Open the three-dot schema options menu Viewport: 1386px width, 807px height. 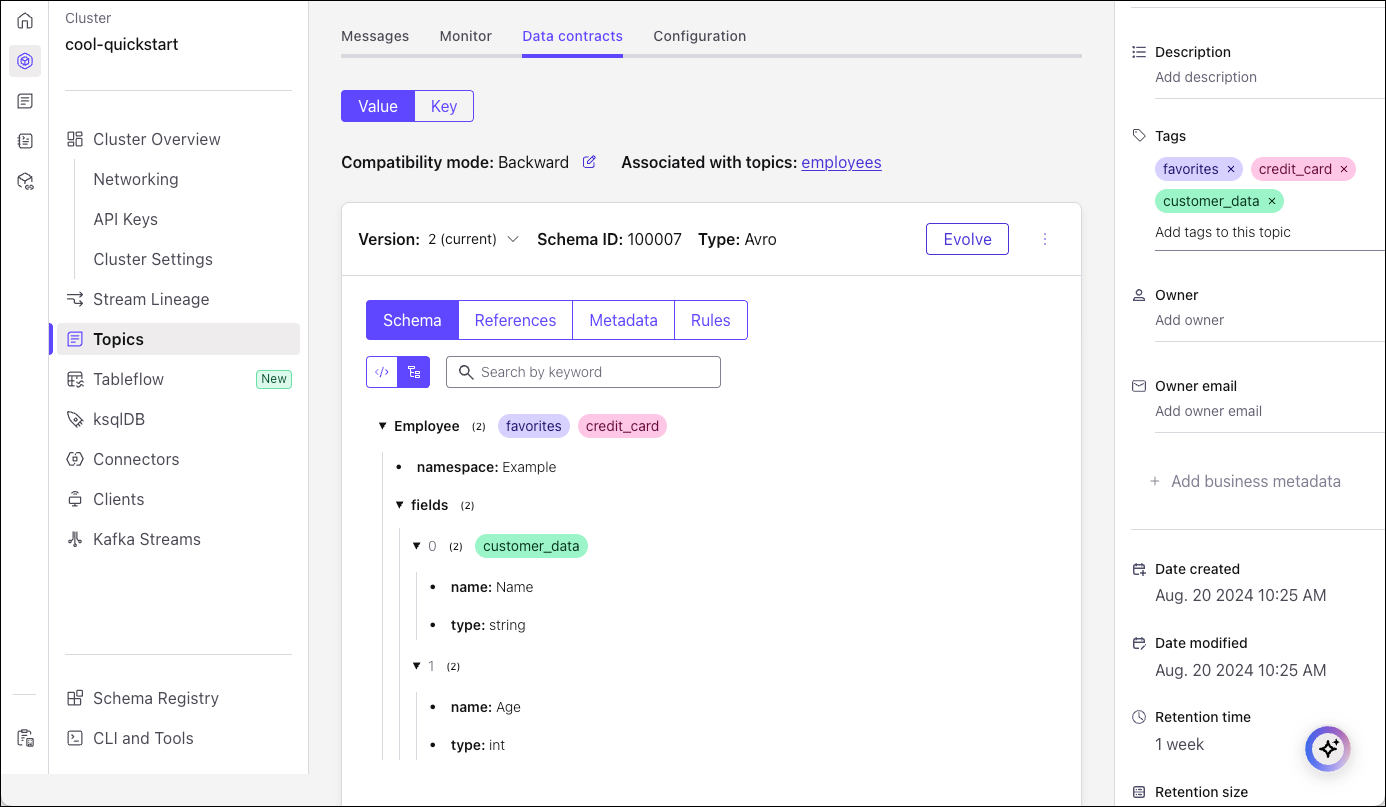tap(1045, 239)
